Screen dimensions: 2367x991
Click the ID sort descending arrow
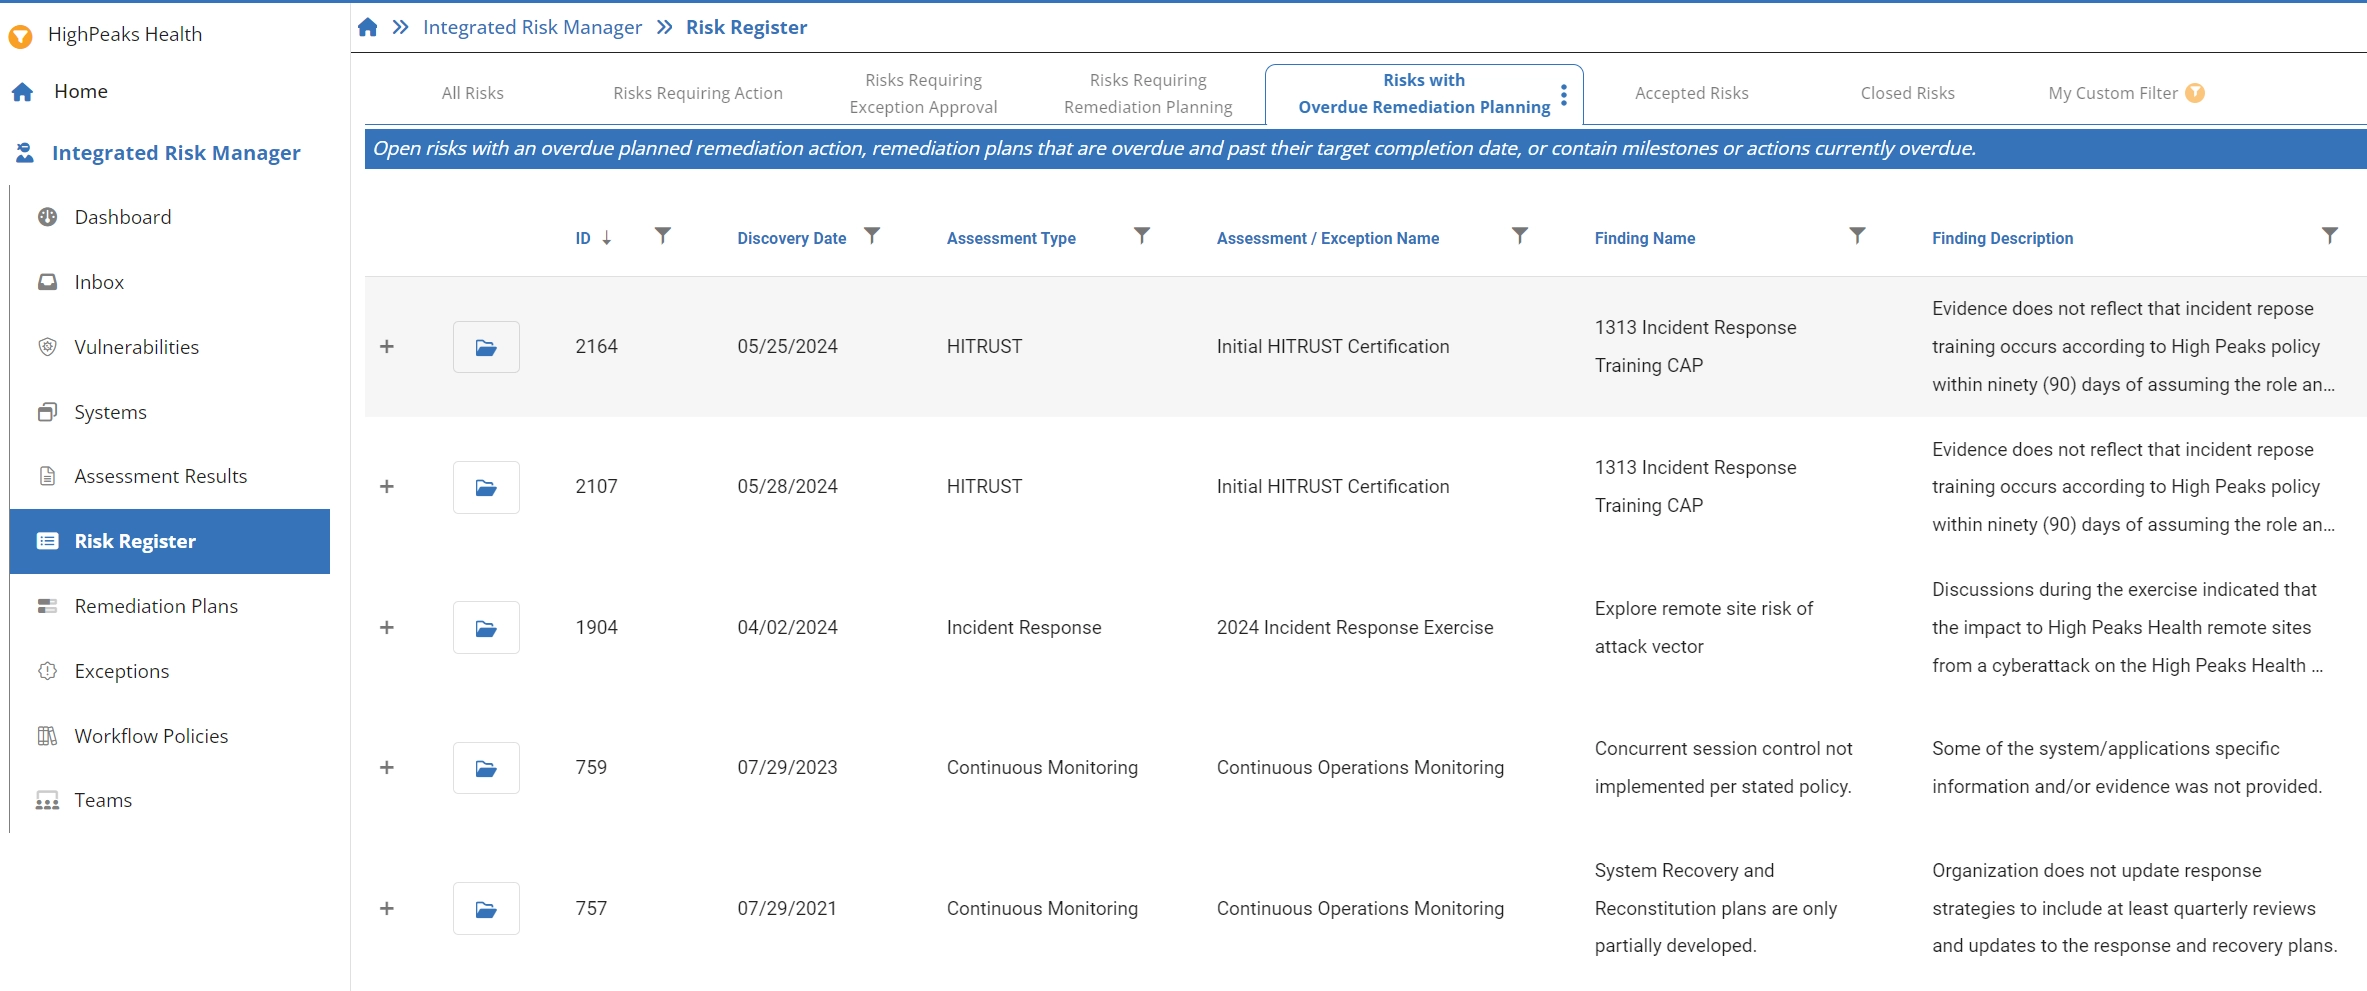coord(606,238)
